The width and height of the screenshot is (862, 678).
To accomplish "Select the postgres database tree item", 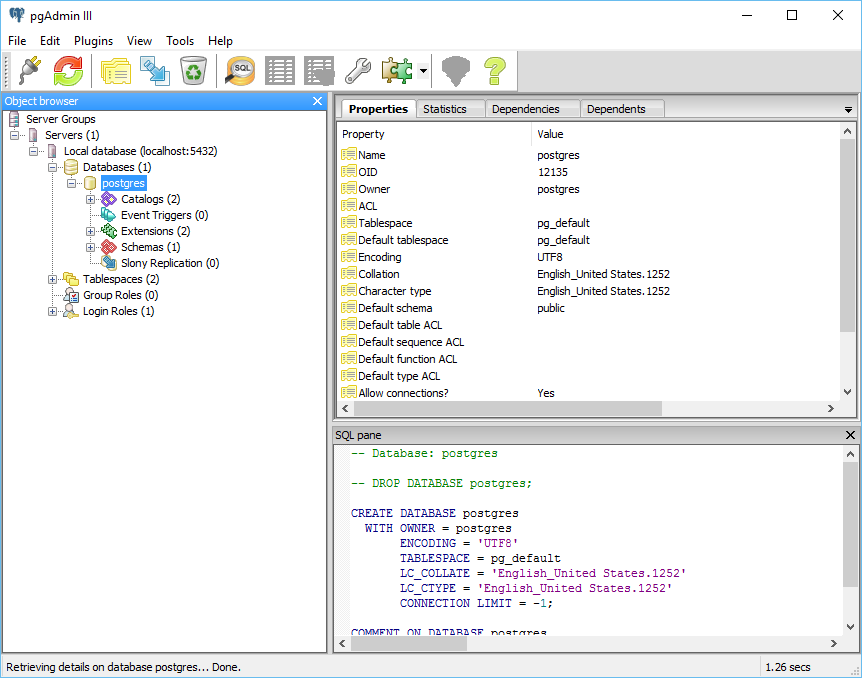I will (x=123, y=183).
